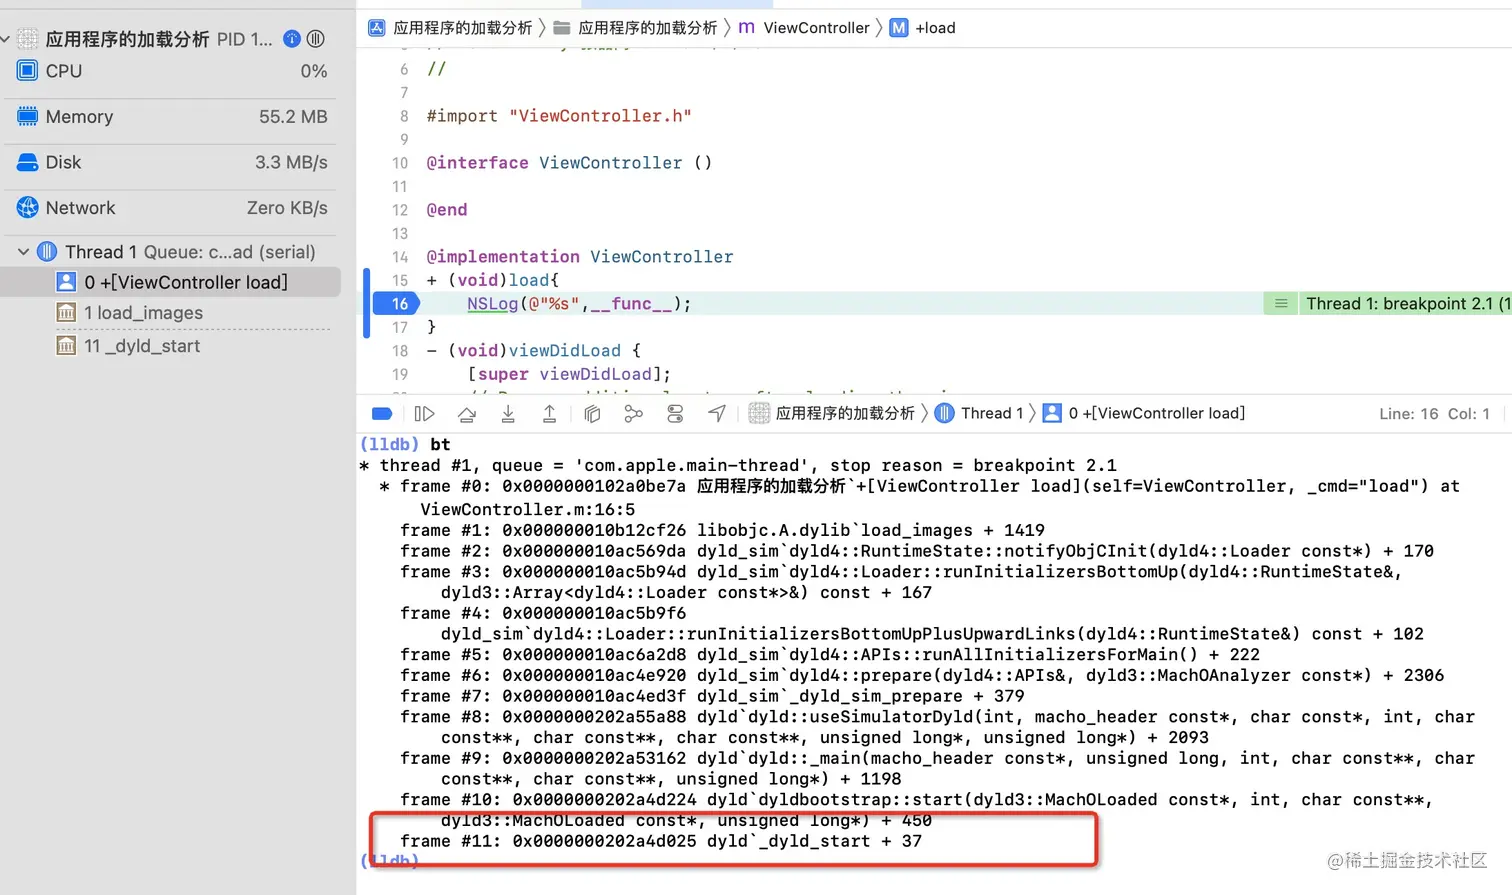Viewport: 1512px width, 895px height.
Task: Click the #import "ViewController.h" line
Action: coord(559,116)
